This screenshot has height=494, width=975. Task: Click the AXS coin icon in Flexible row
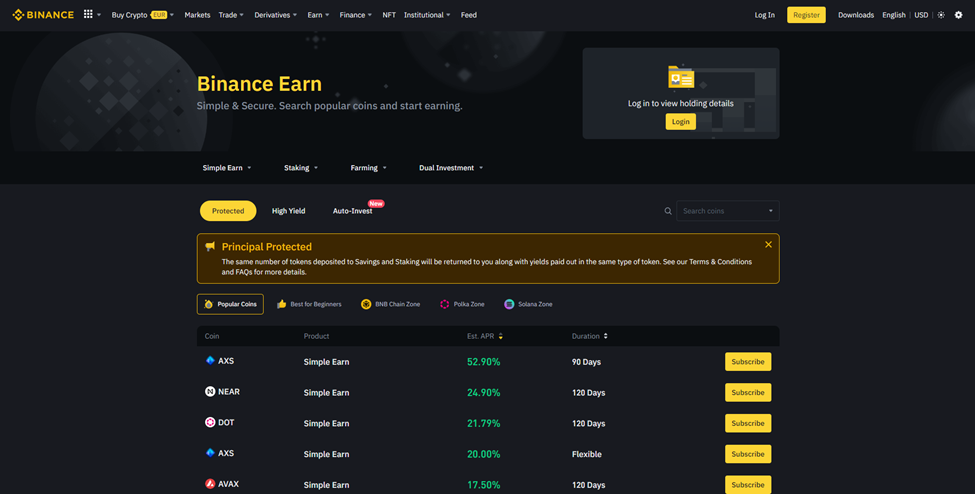tap(210, 453)
